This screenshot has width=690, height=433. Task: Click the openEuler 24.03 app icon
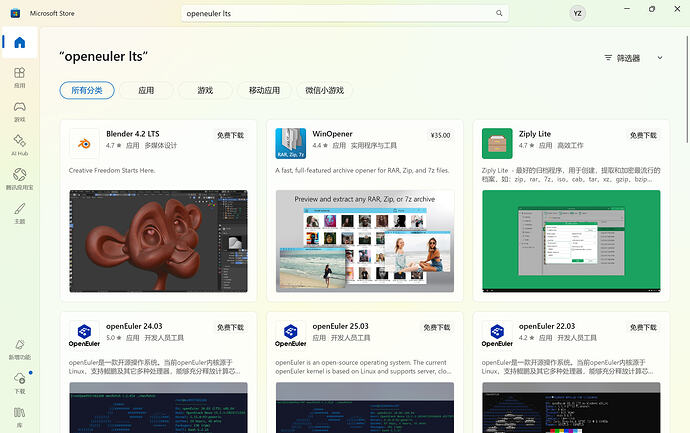(84, 335)
